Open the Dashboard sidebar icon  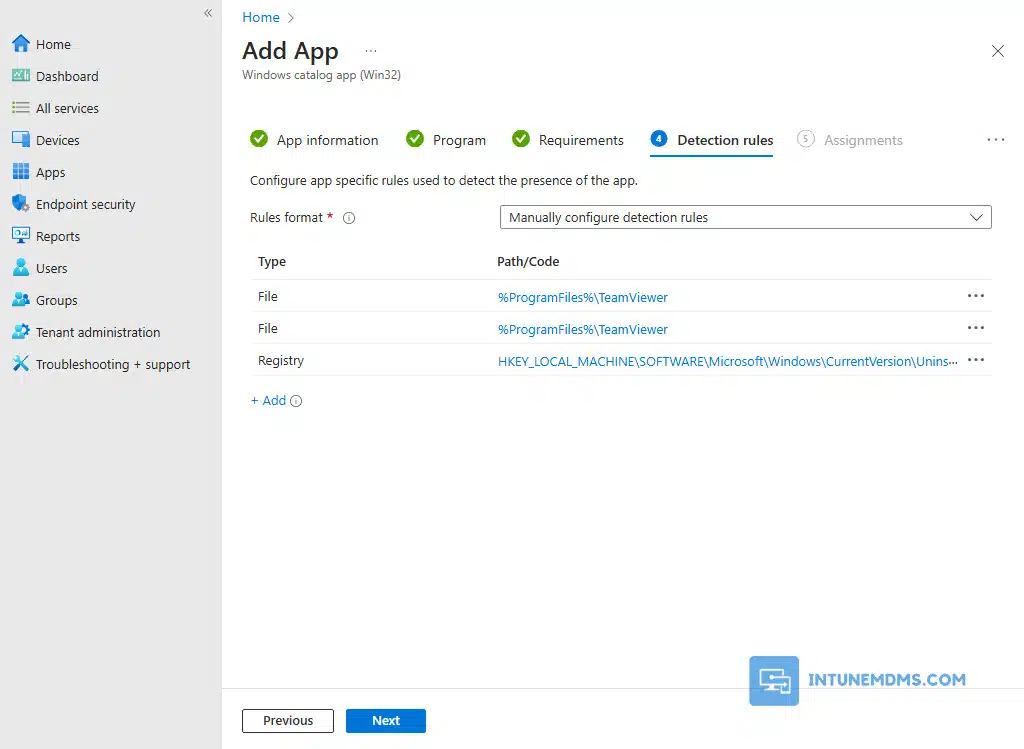click(21, 76)
